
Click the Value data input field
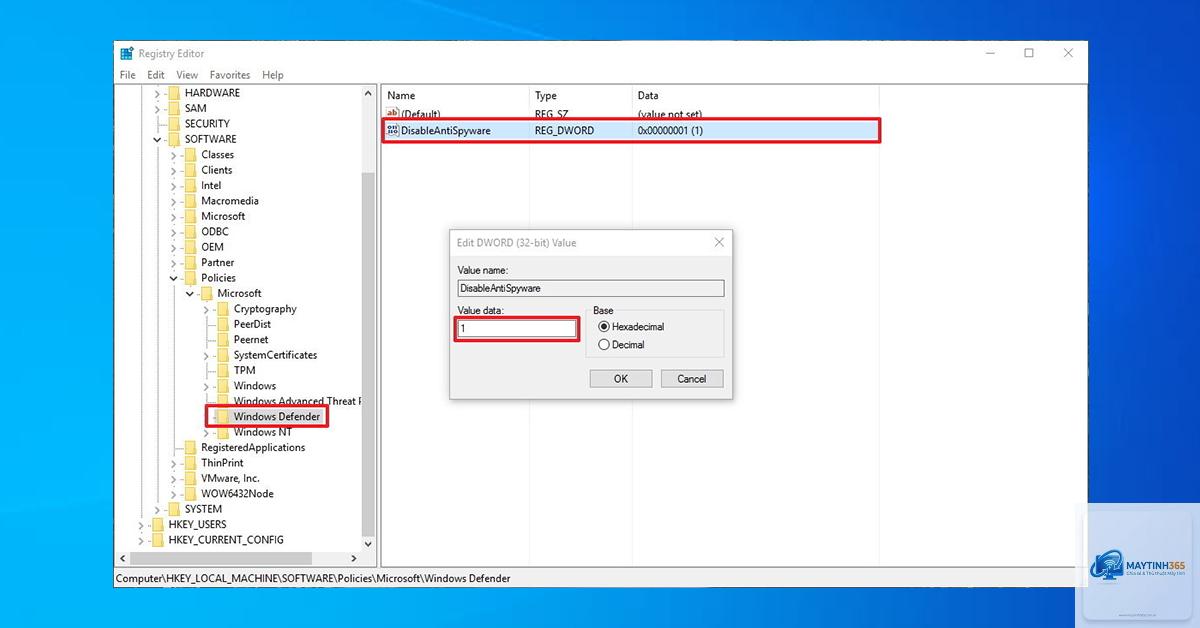point(517,328)
